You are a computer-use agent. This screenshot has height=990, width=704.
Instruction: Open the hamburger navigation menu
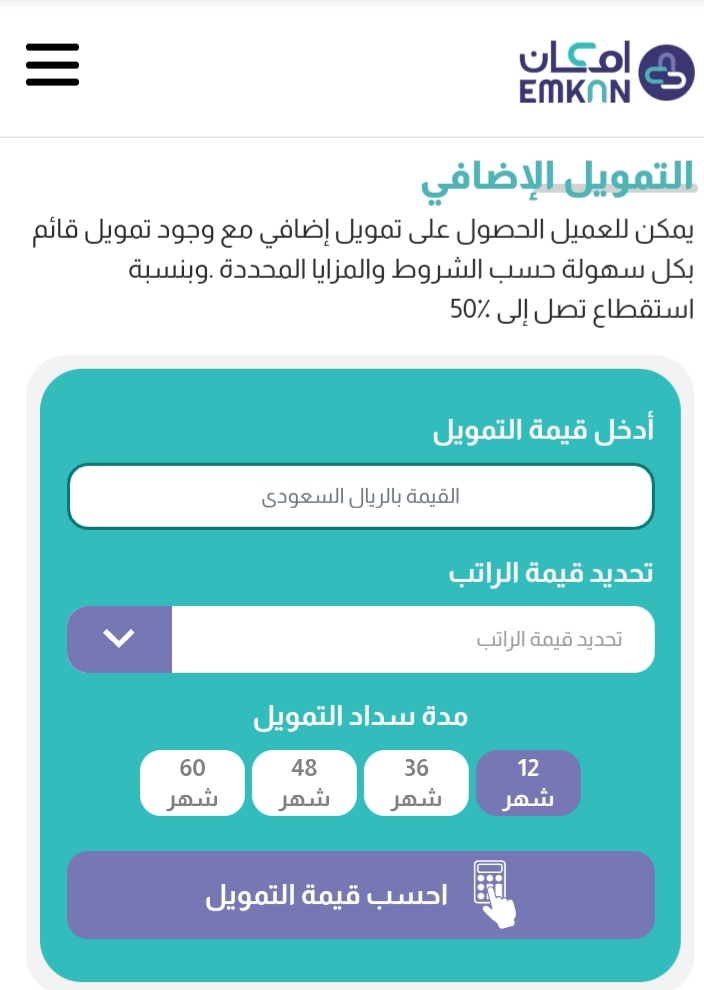(x=52, y=64)
